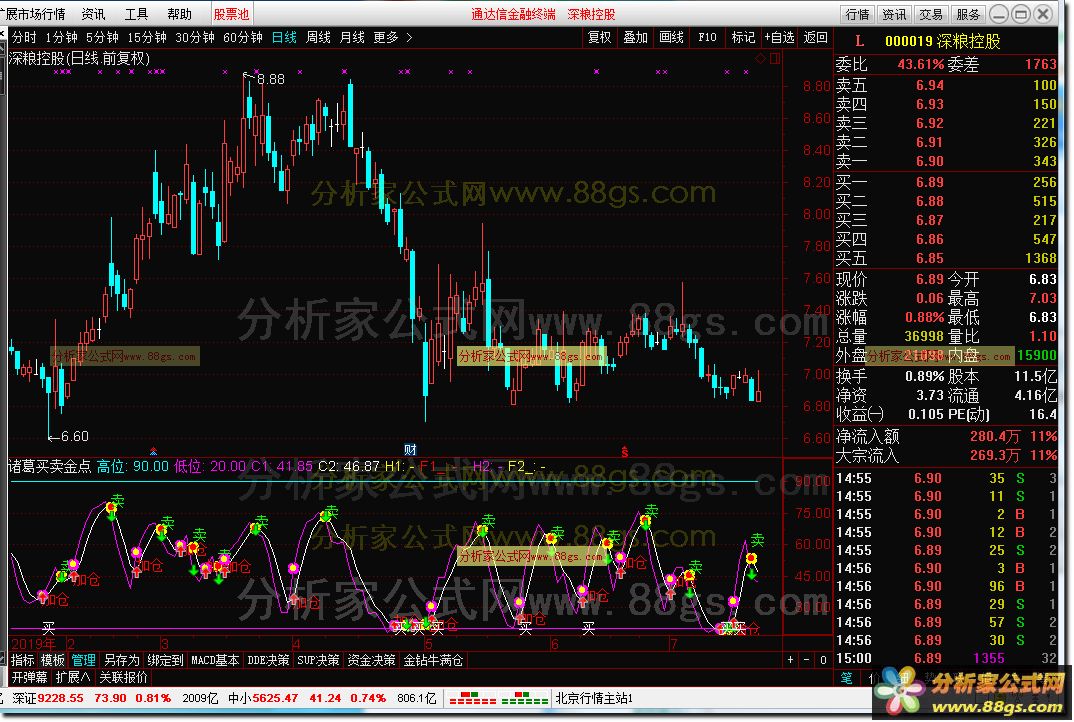1074x722 pixels.
Task: Expand more periods with the > chevron
Action: (x=409, y=38)
